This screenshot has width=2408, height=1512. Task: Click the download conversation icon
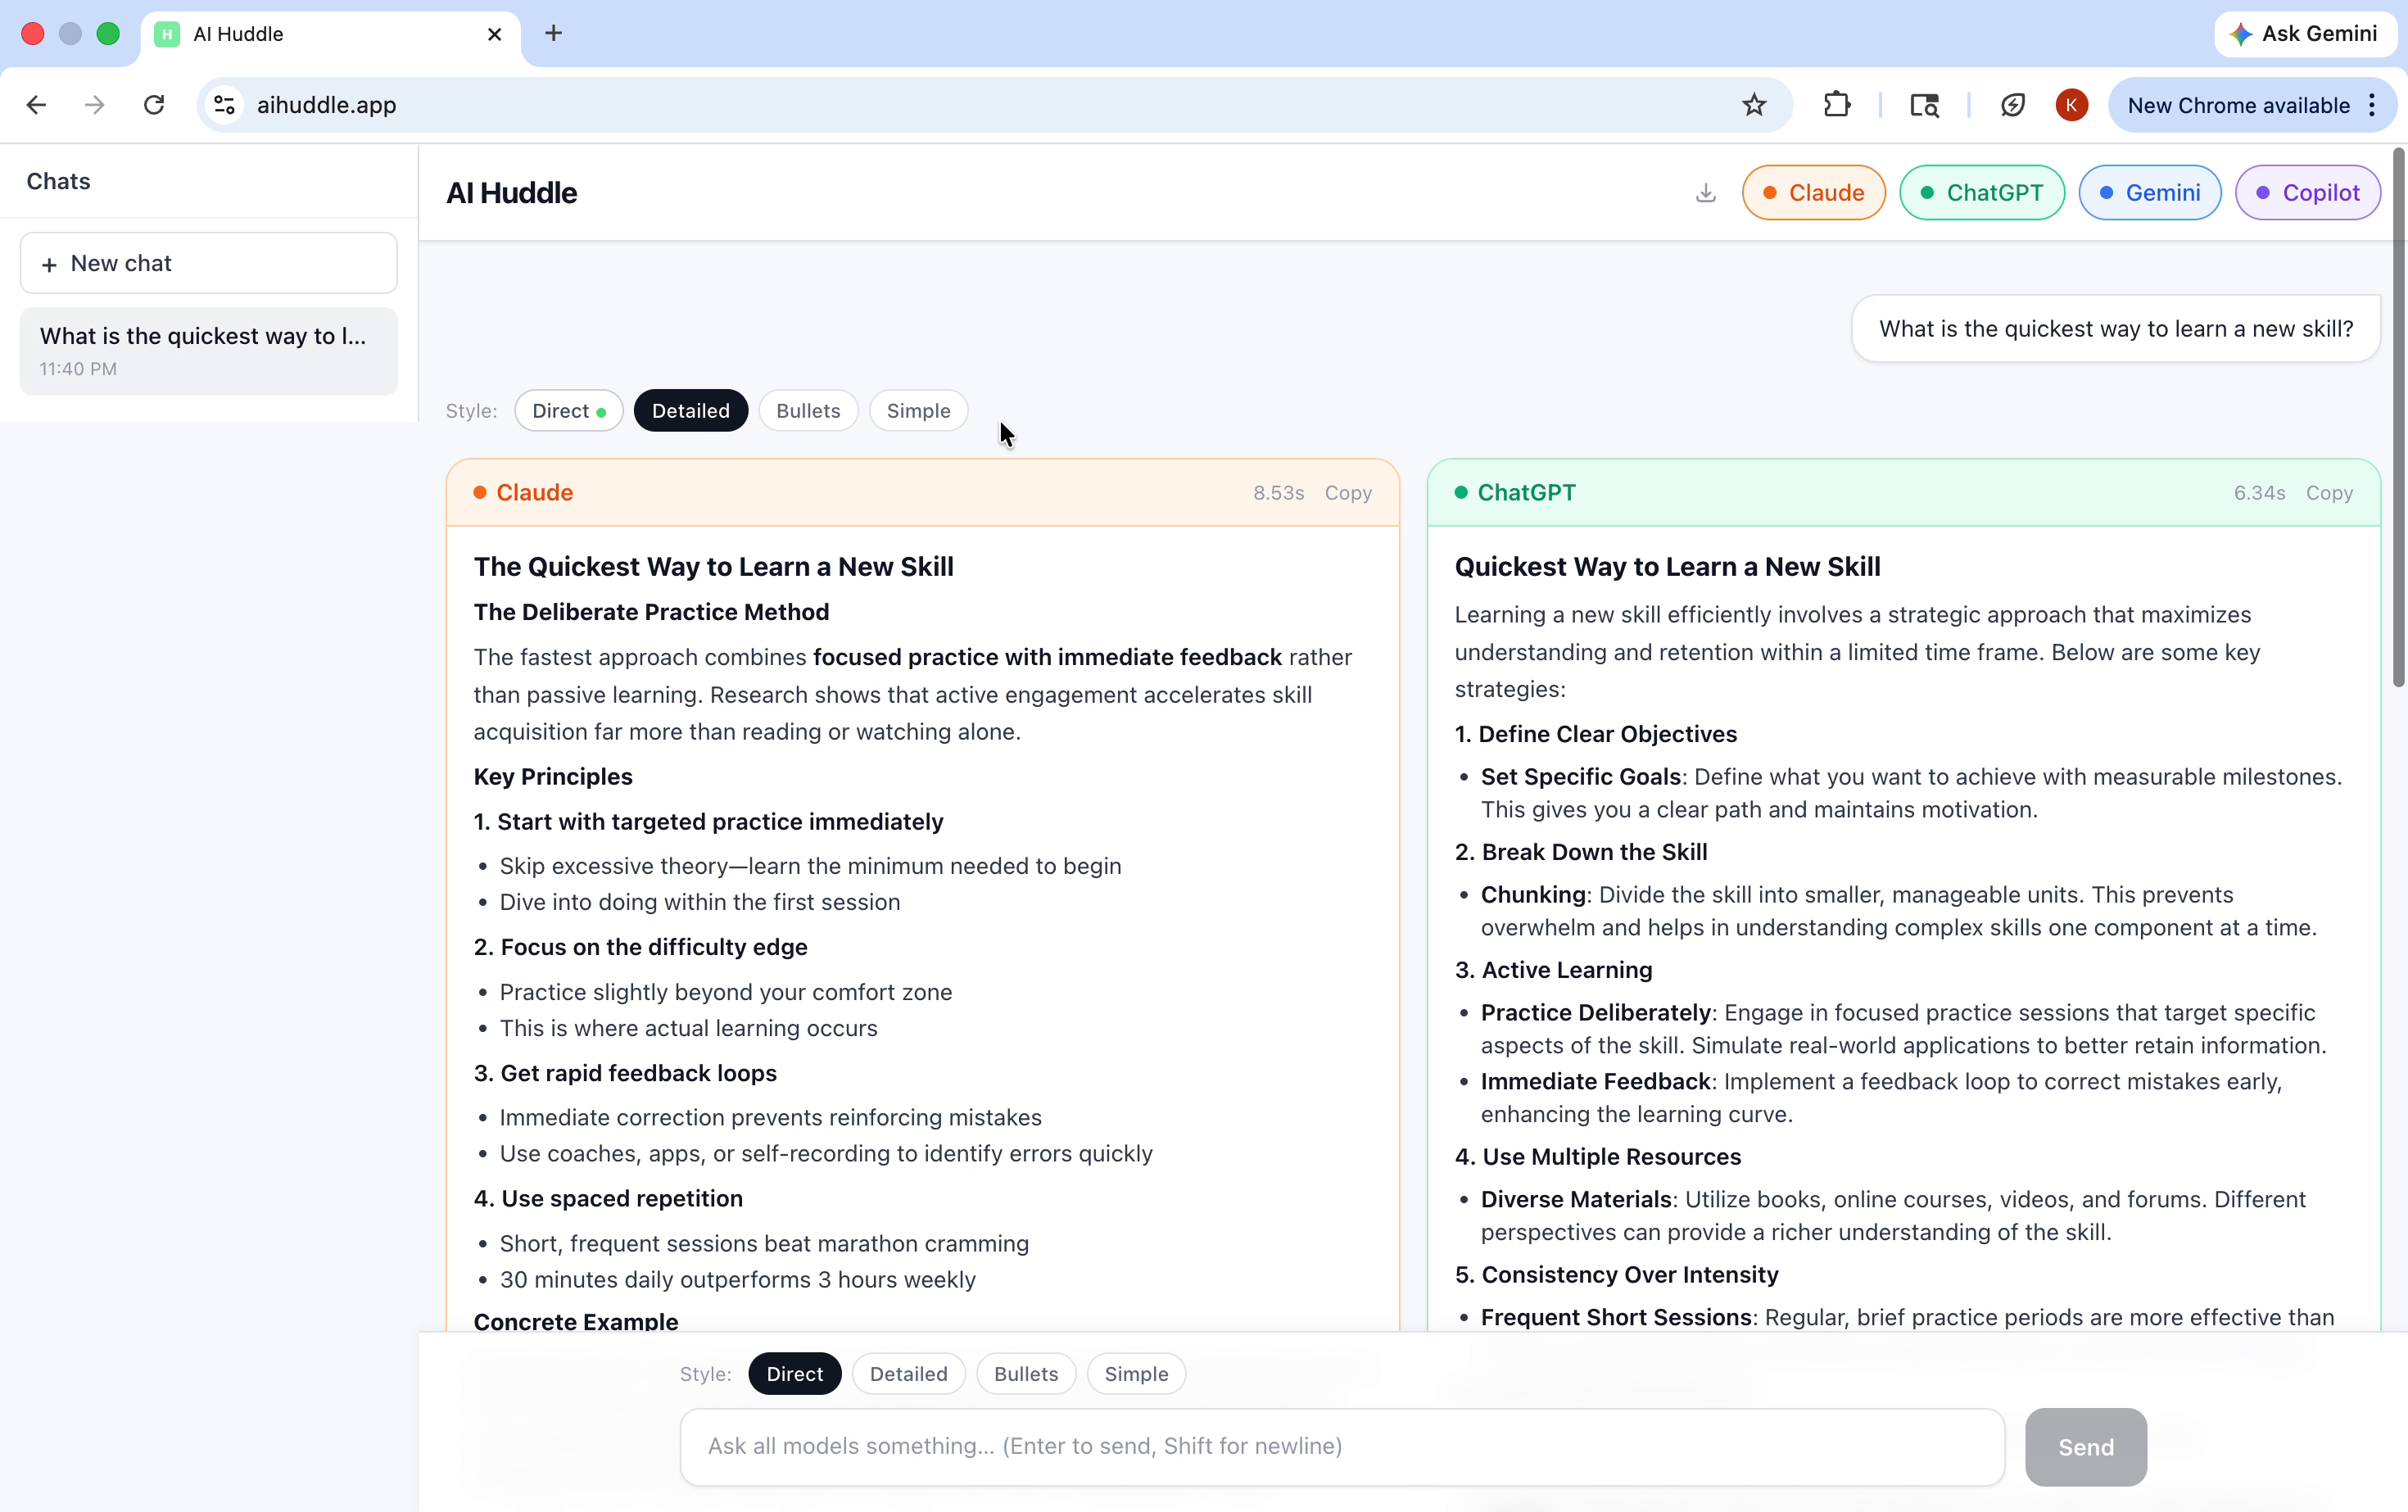(x=1705, y=193)
